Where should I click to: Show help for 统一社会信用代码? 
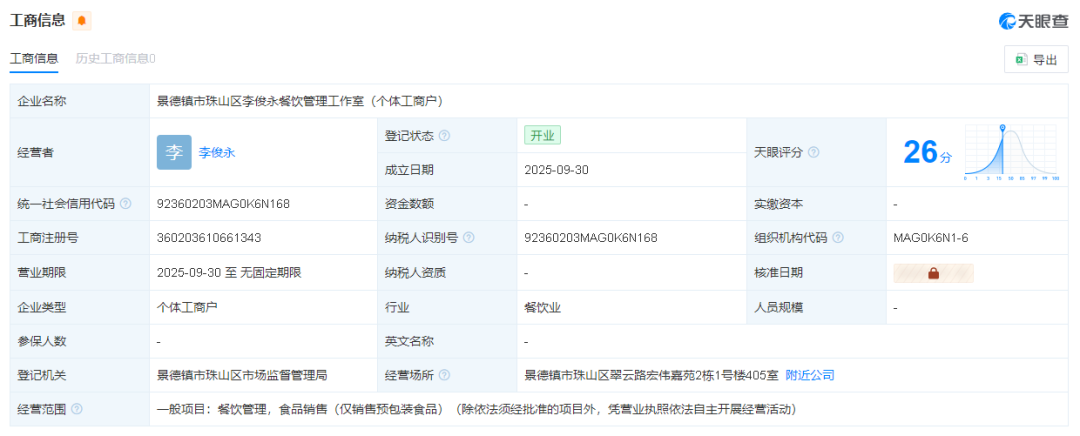click(126, 204)
